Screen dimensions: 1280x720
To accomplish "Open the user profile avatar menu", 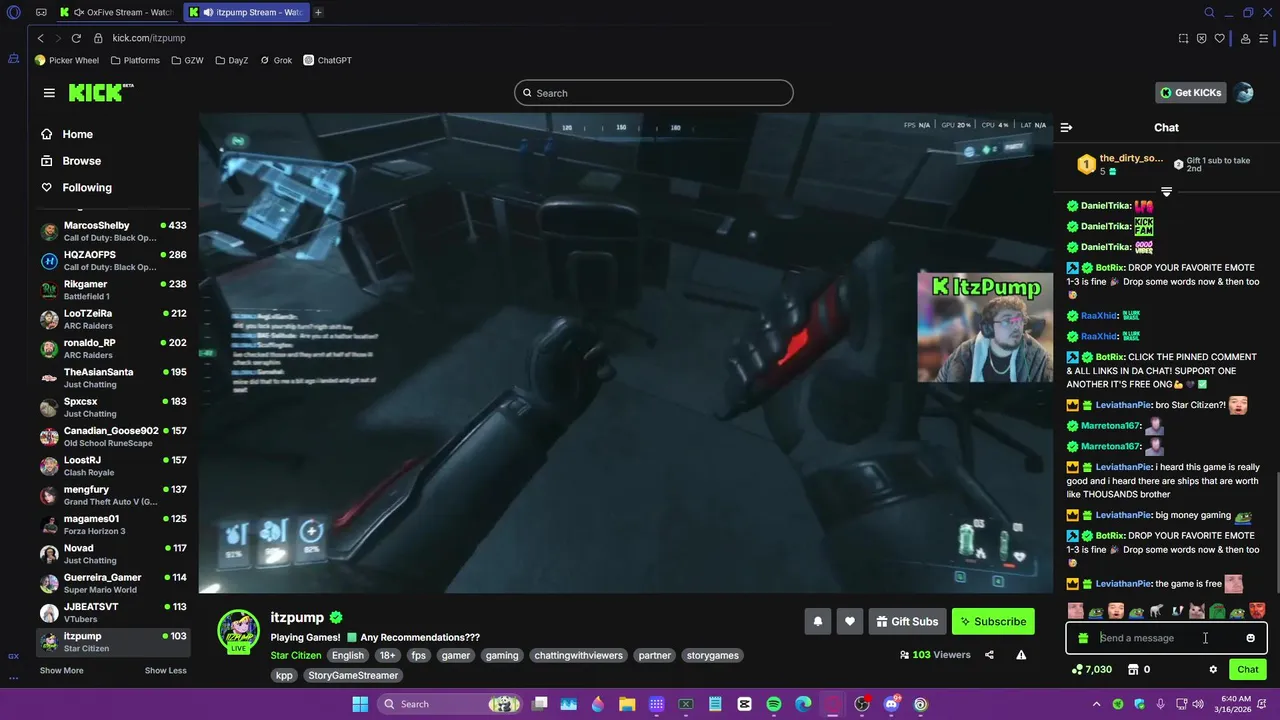I will tap(1245, 93).
